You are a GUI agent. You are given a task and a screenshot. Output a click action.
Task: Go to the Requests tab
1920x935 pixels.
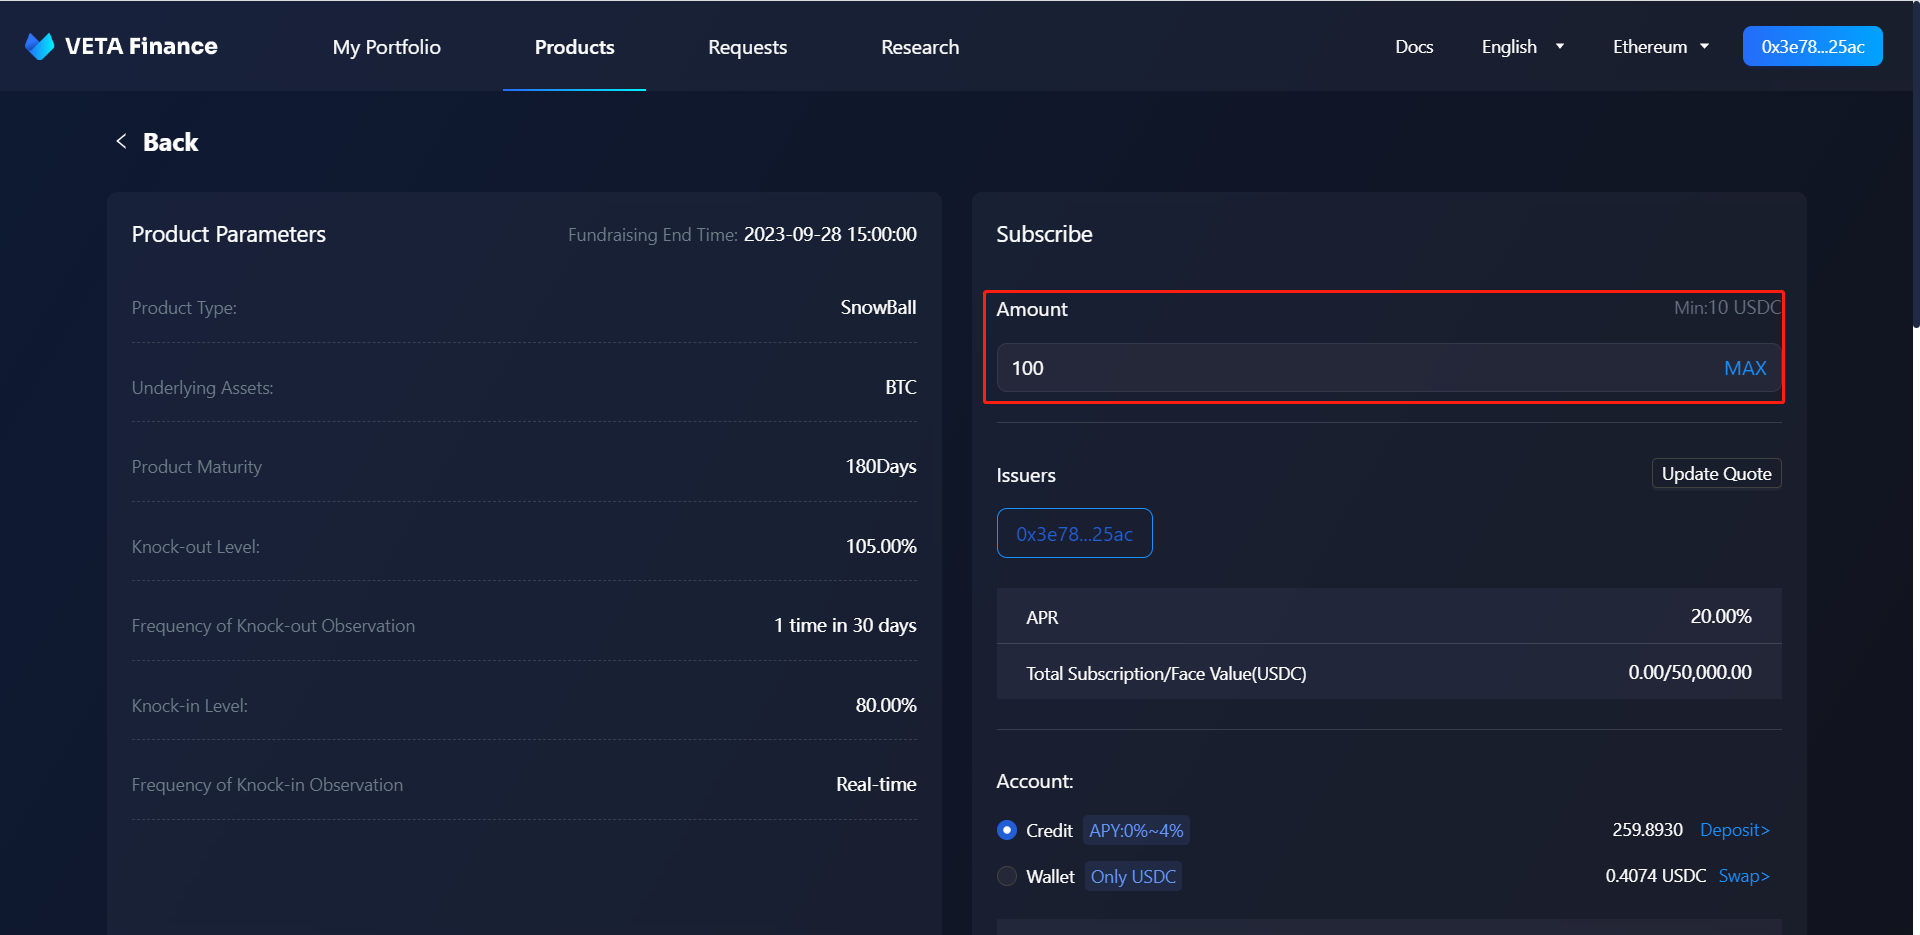point(747,47)
